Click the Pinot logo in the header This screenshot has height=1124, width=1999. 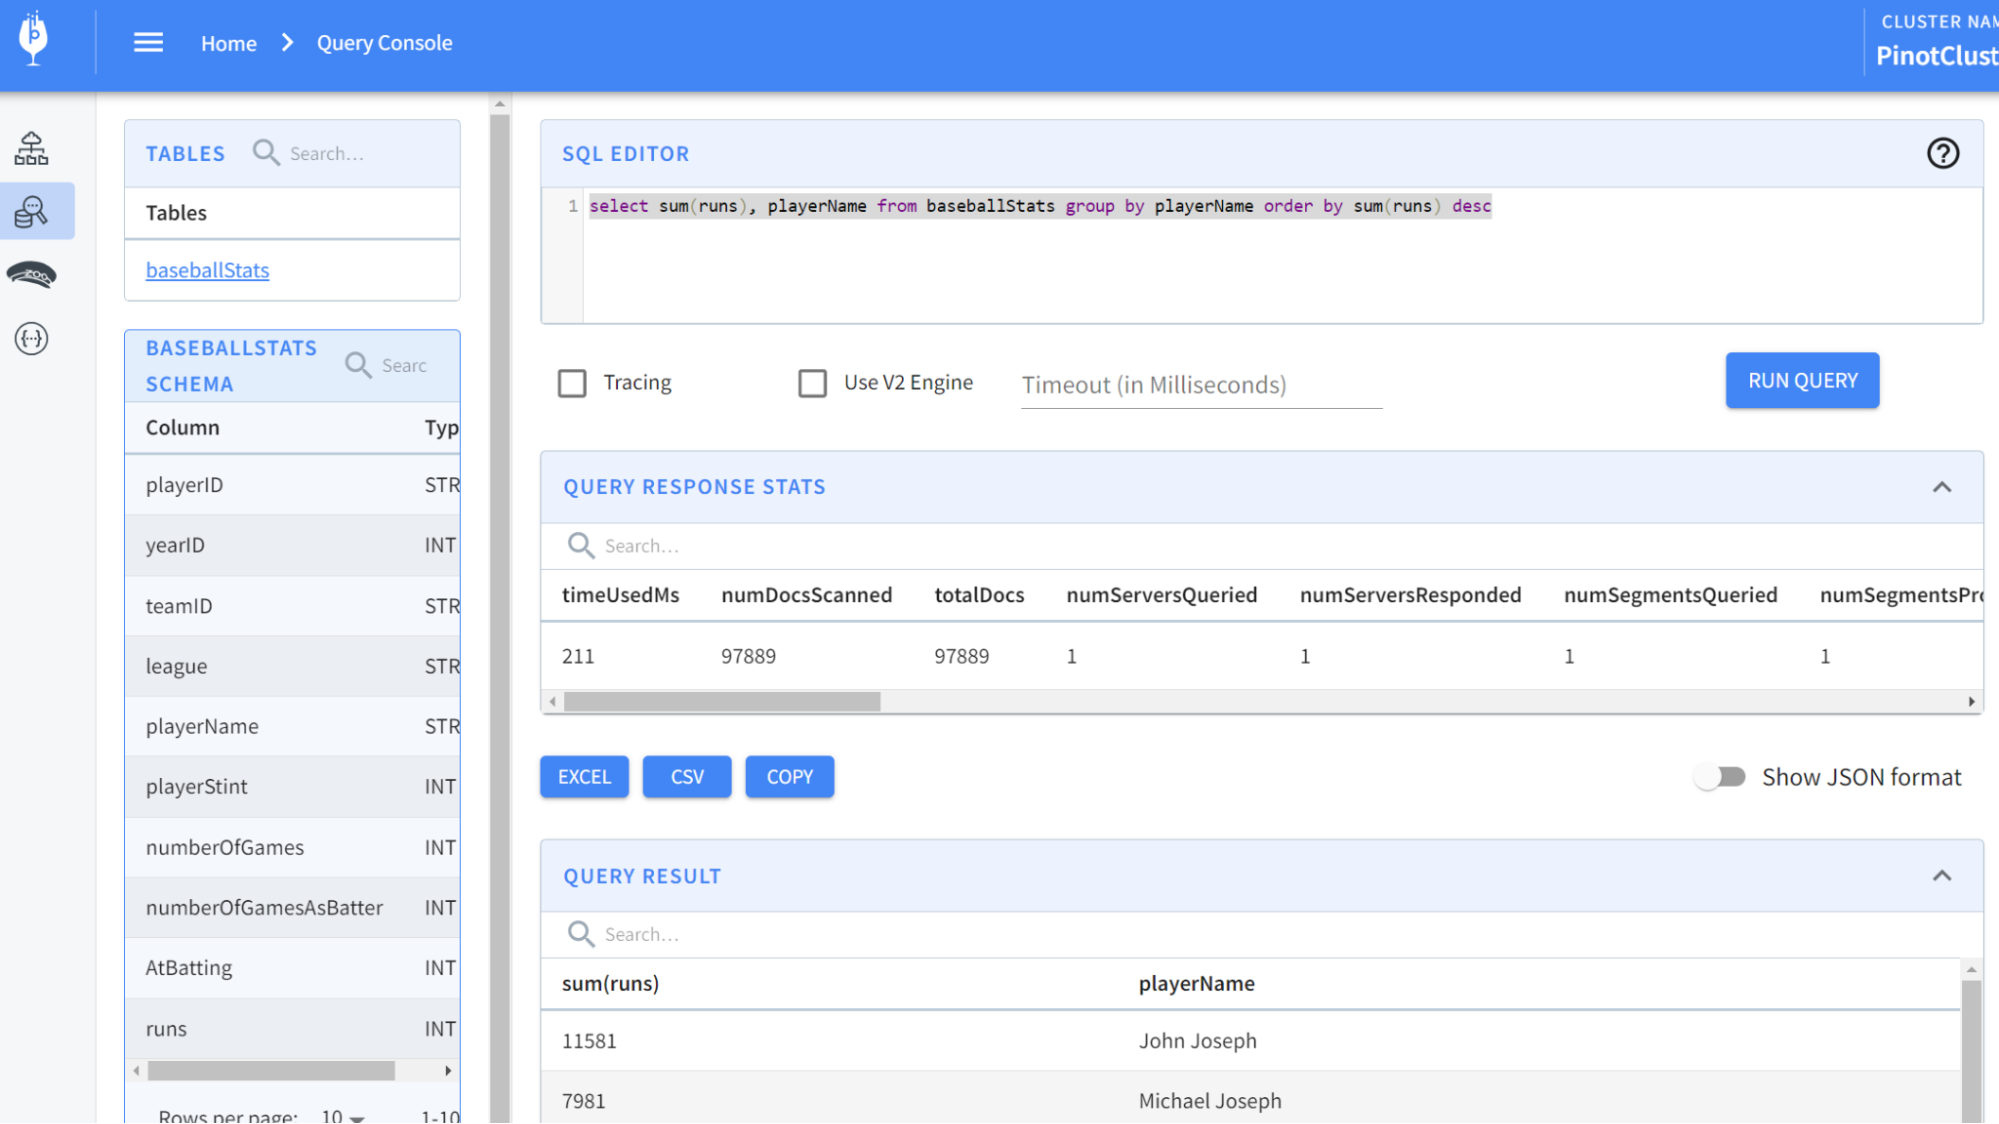pos(33,41)
